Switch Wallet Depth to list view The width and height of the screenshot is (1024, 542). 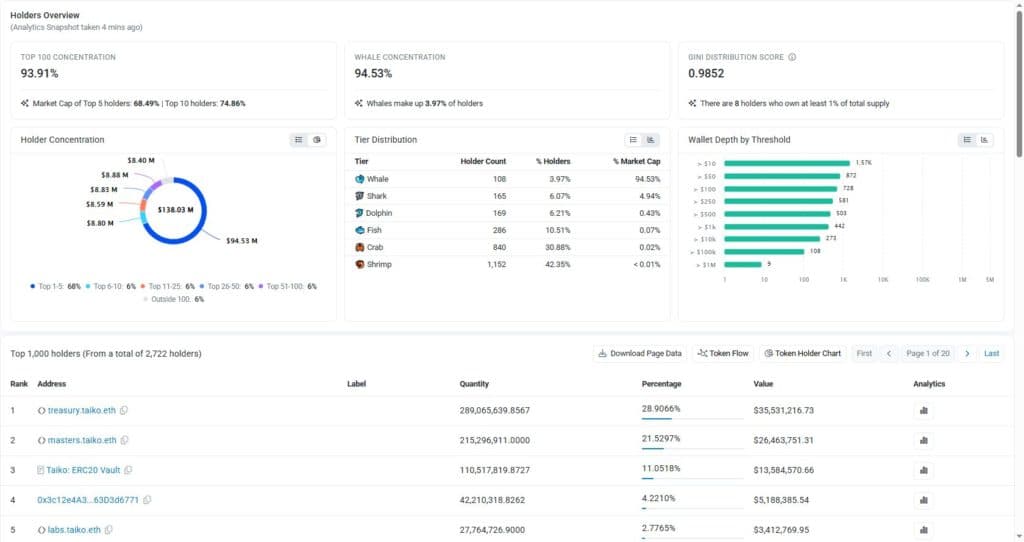967,140
